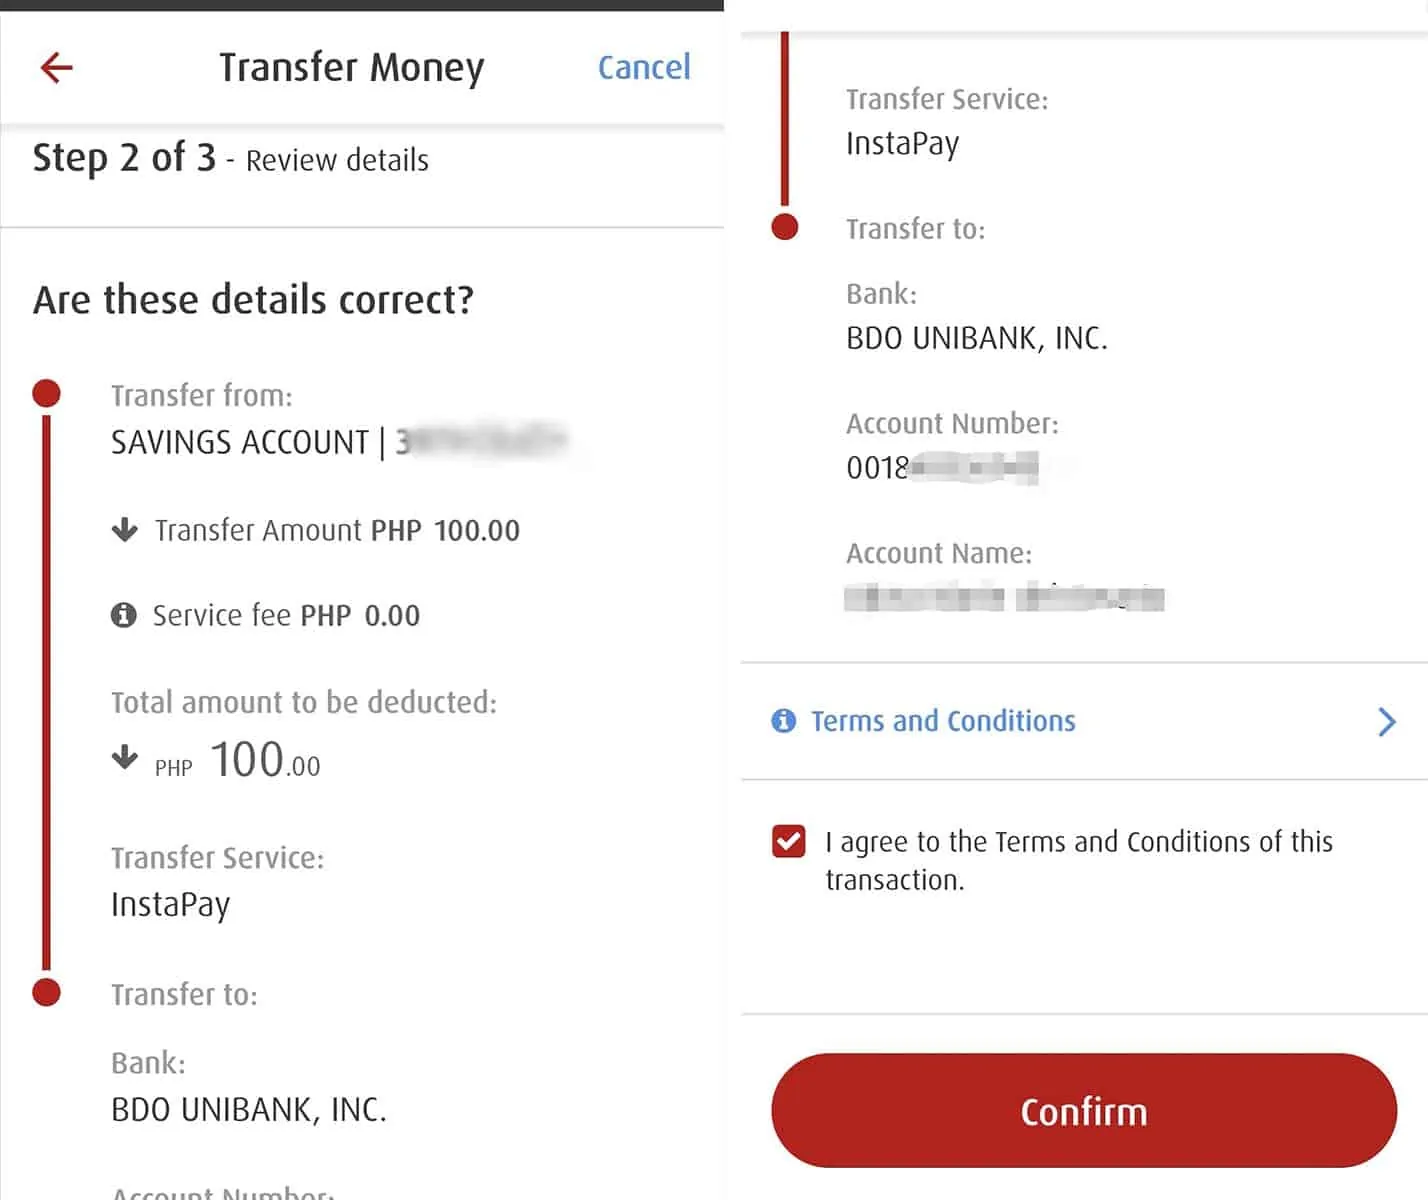
Task: Uncheck the agree to Terms checkbox
Action: (x=789, y=842)
